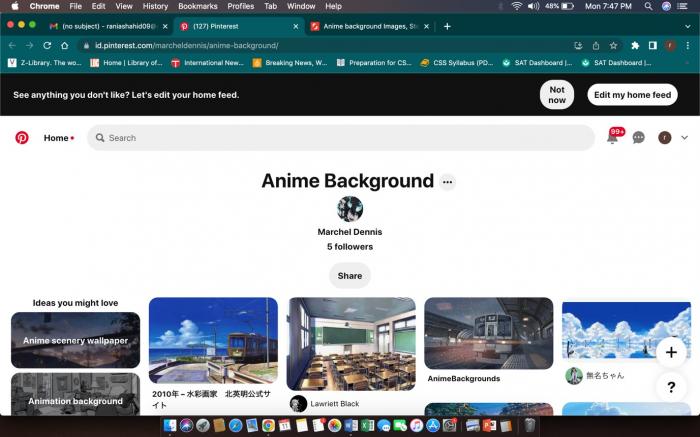Open the Pinterest profile avatar

[x=664, y=137]
